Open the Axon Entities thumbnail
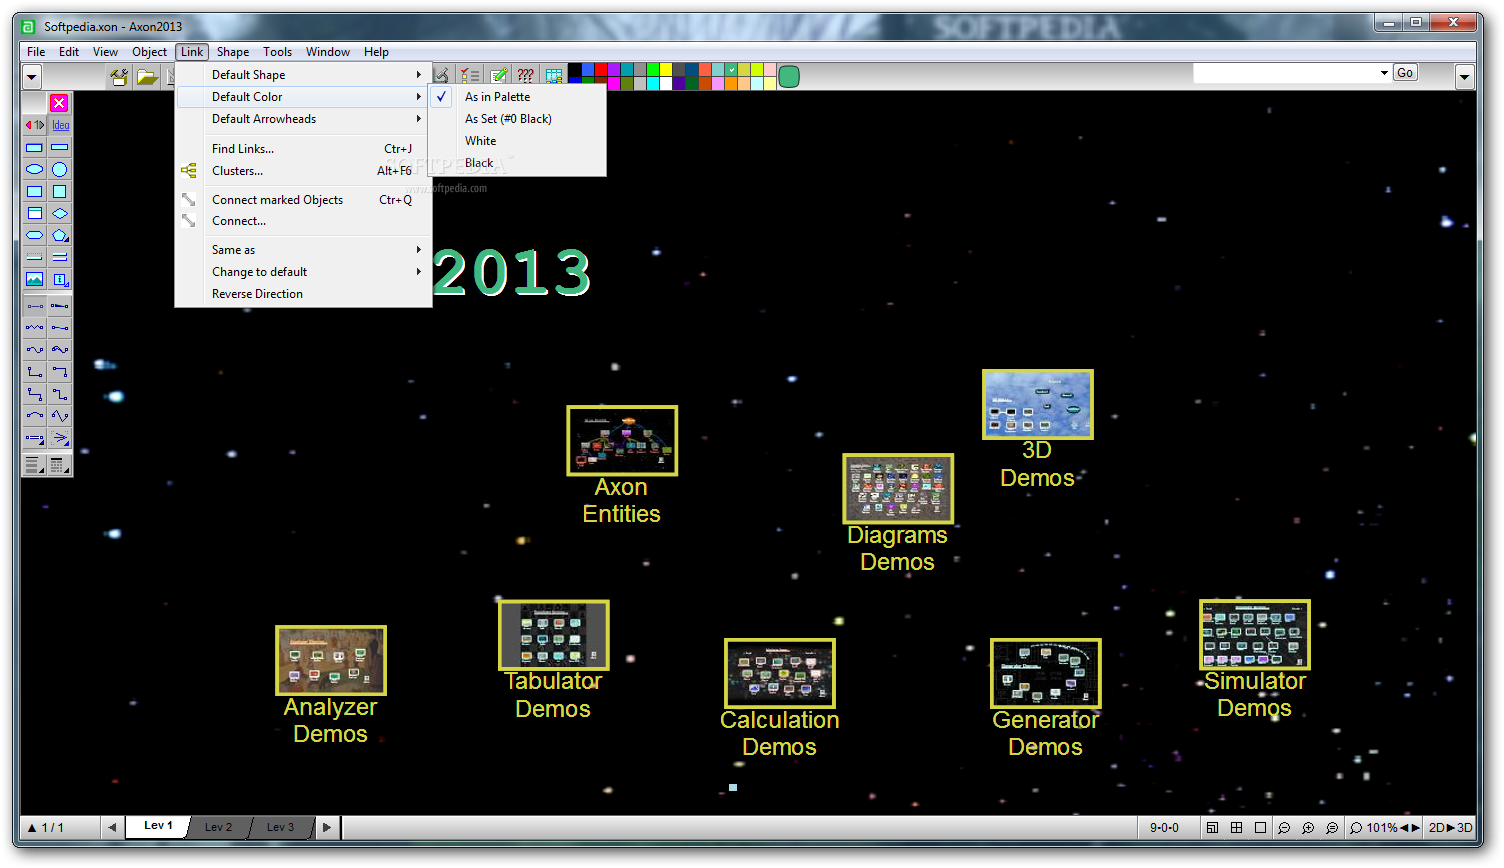The width and height of the screenshot is (1504, 868). 622,440
